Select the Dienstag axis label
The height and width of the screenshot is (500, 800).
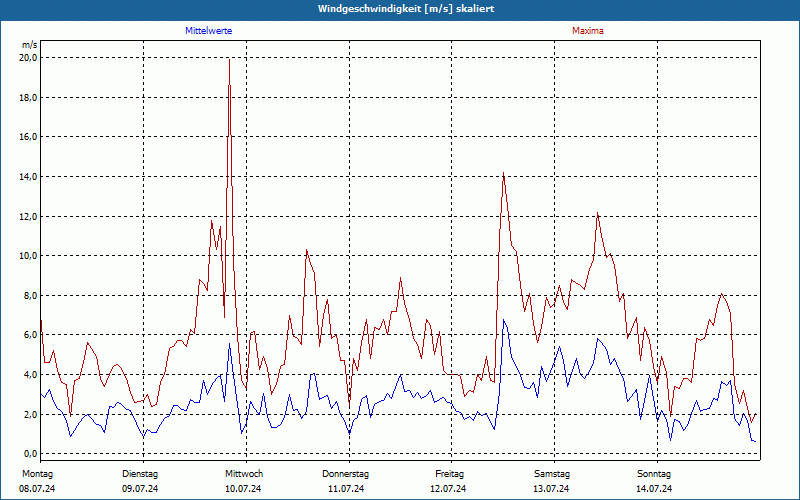point(140,474)
